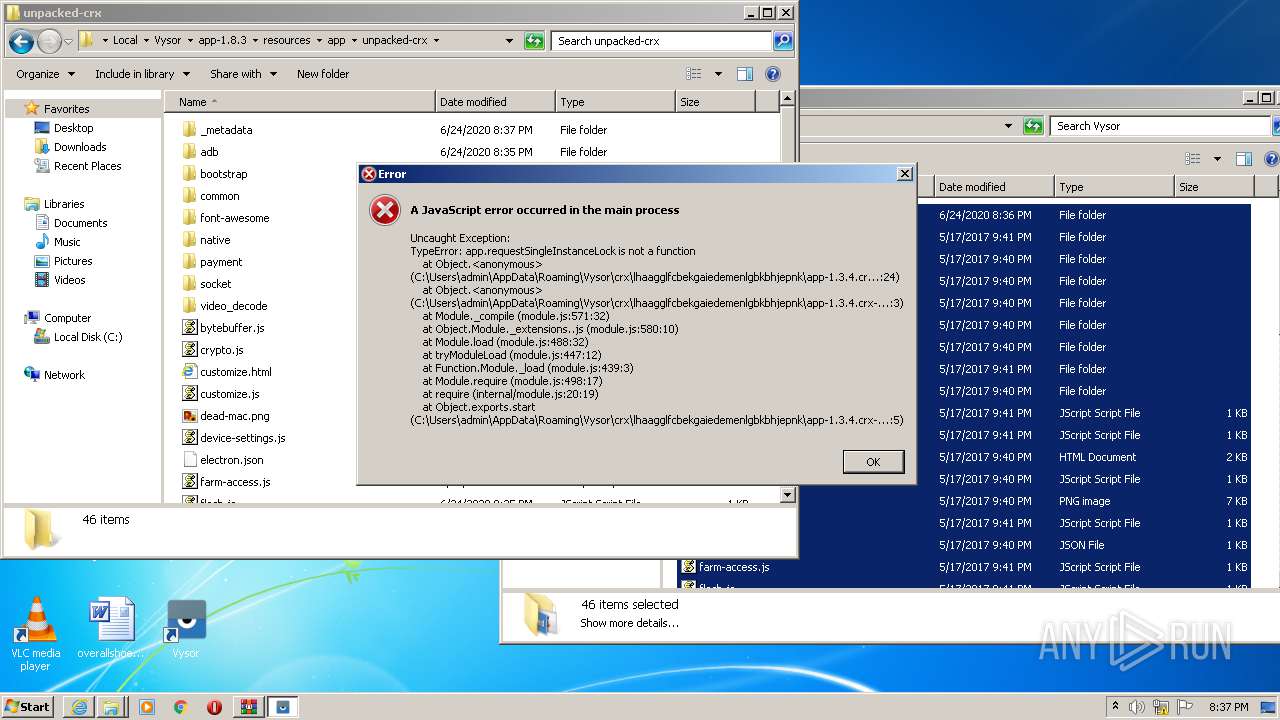Viewport: 1280px width, 720px height.
Task: Open the unpacked-crx address history dropdown
Action: pos(509,41)
